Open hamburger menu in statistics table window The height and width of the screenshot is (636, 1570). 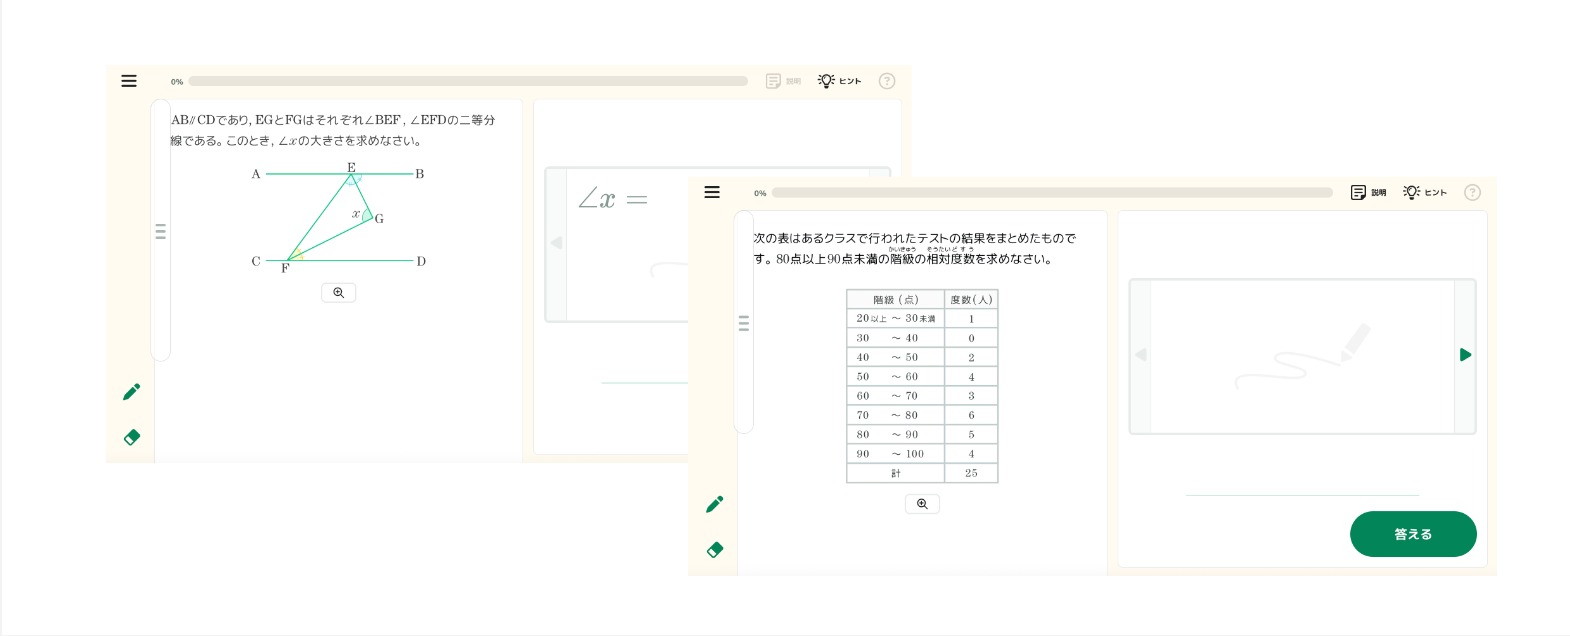[x=712, y=192]
